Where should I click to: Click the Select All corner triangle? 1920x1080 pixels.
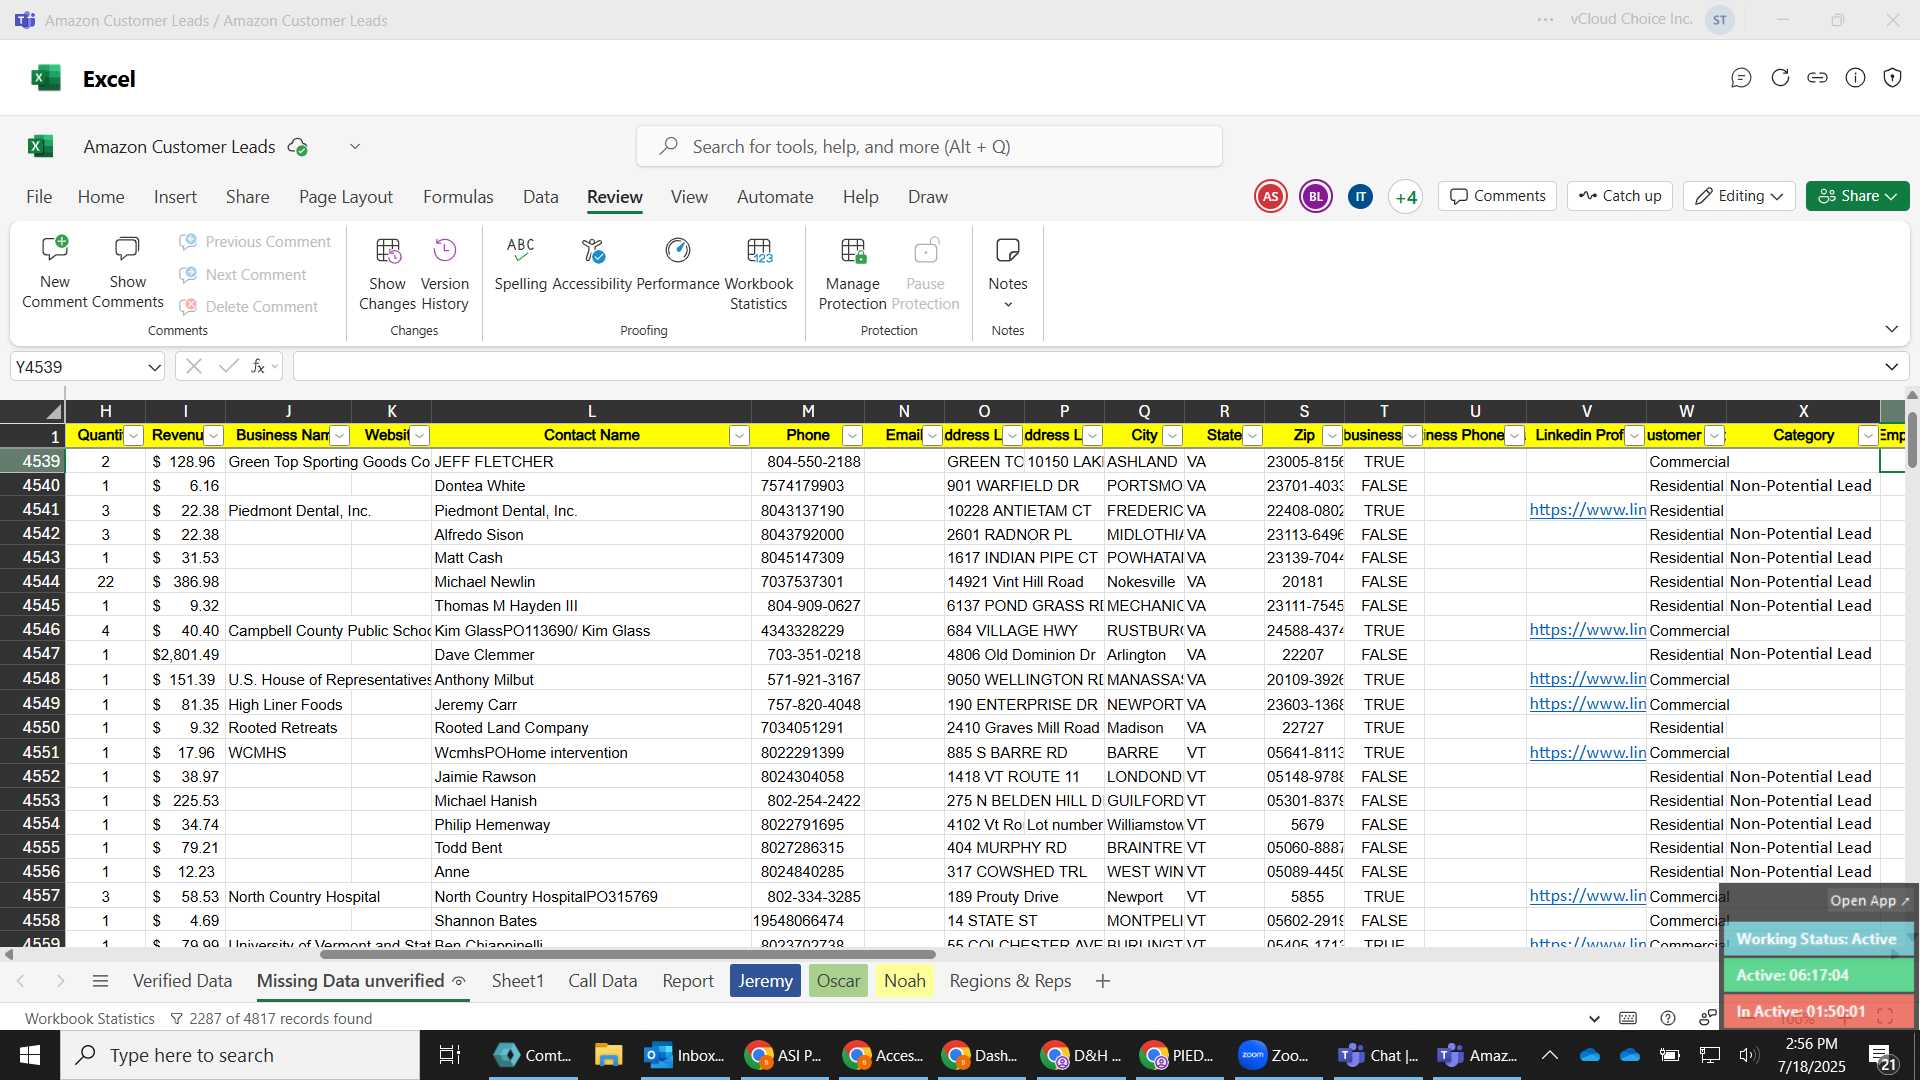point(54,411)
